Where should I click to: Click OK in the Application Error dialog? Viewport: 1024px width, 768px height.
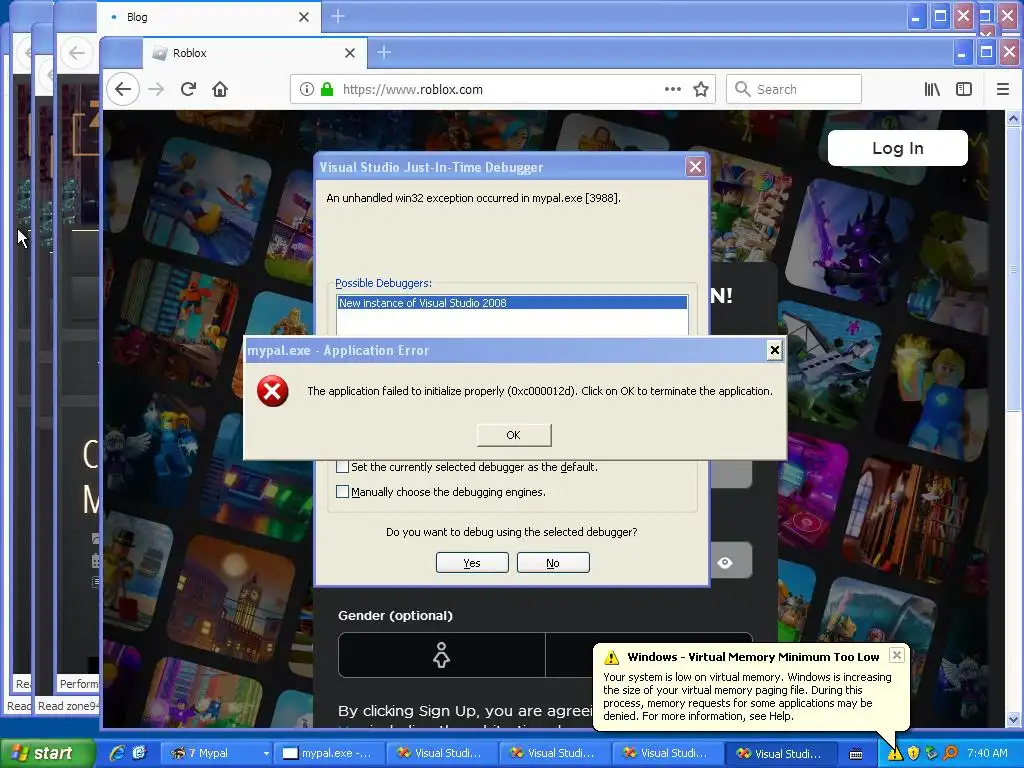[x=514, y=435]
